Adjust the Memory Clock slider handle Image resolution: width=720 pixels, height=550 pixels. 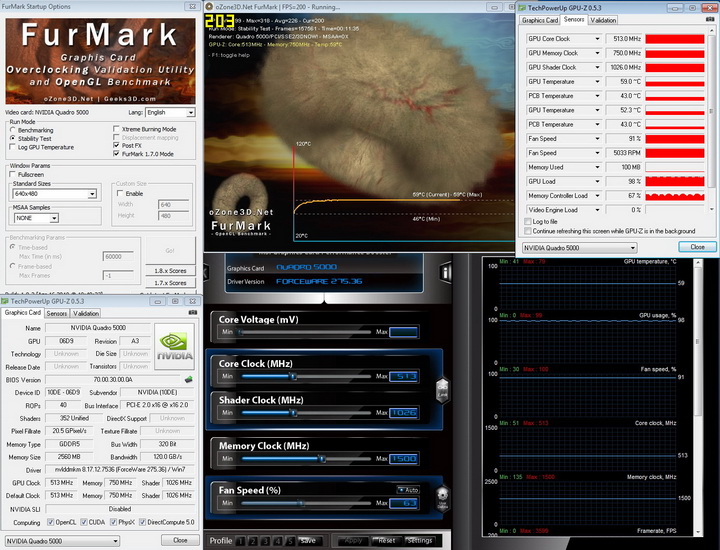pyautogui.click(x=322, y=459)
